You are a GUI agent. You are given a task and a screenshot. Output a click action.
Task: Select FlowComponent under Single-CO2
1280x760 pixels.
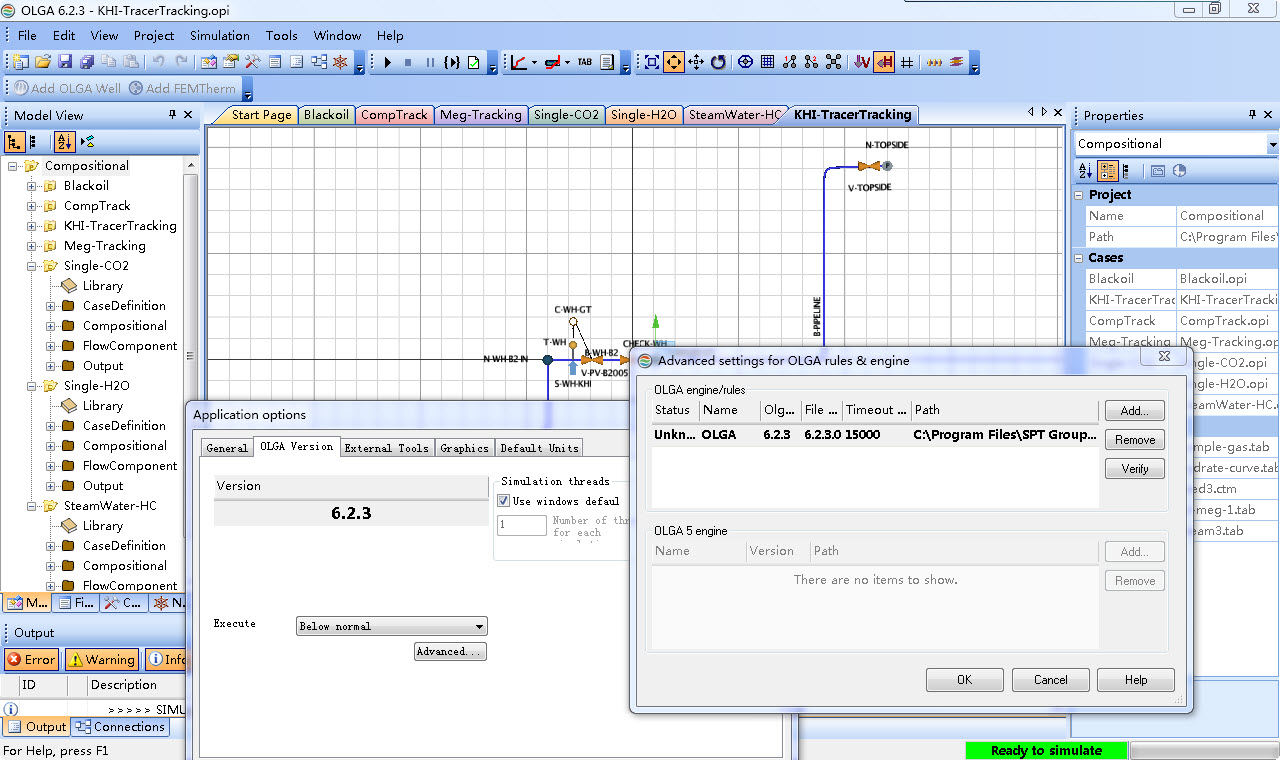pyautogui.click(x=129, y=346)
